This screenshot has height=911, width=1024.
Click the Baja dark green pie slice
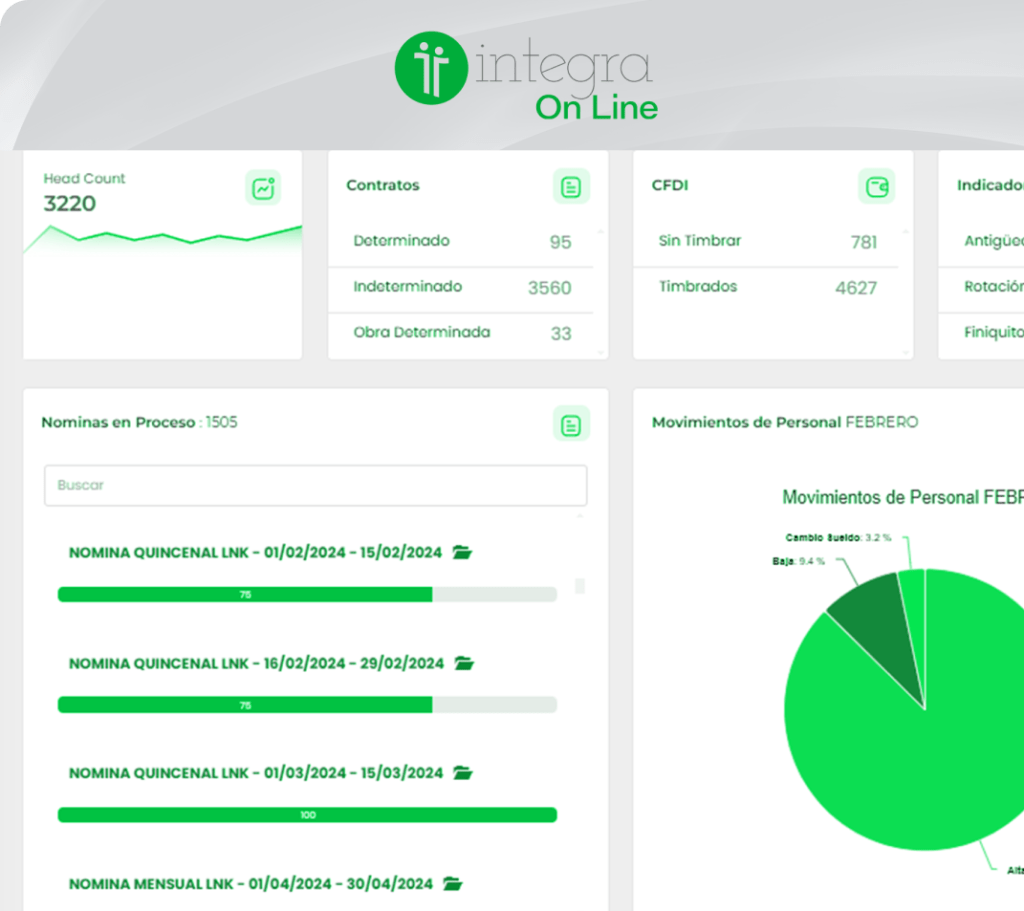pos(870,632)
